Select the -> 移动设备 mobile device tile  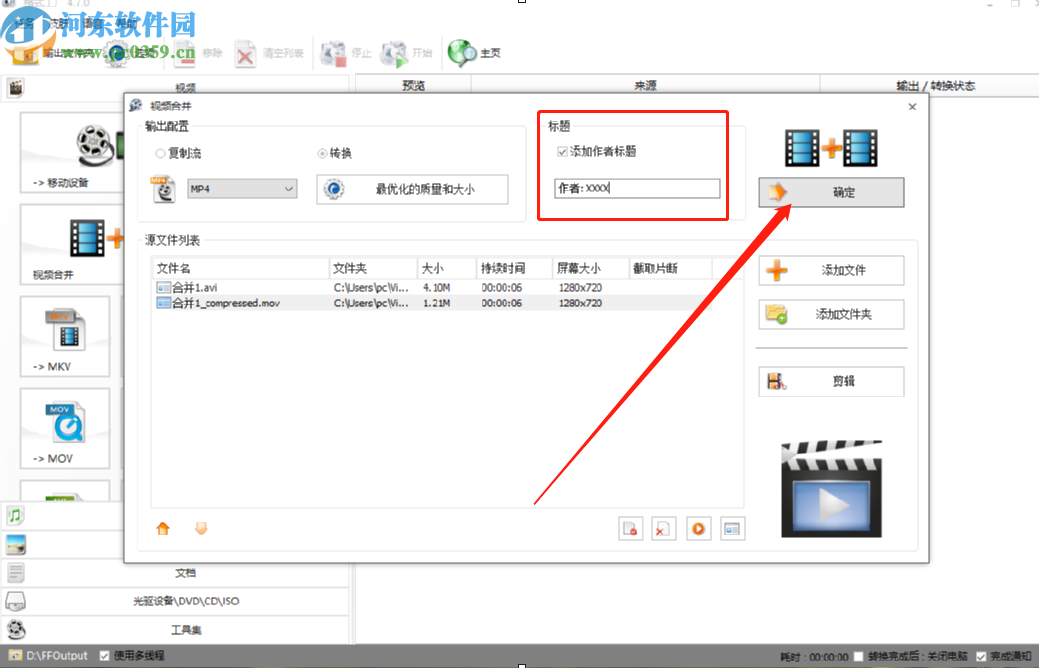[72, 153]
